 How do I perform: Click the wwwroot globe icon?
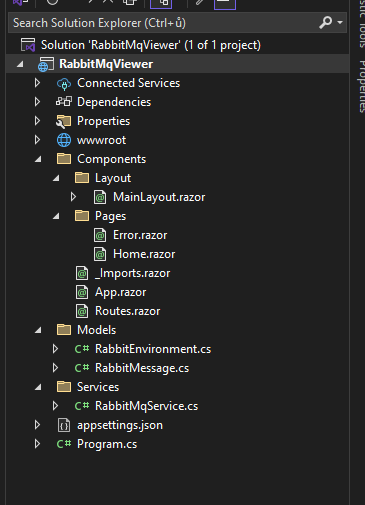pos(64,140)
